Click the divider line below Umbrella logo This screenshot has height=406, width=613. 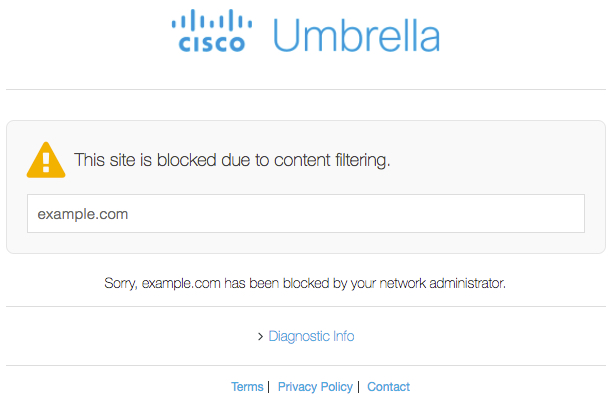(306, 89)
